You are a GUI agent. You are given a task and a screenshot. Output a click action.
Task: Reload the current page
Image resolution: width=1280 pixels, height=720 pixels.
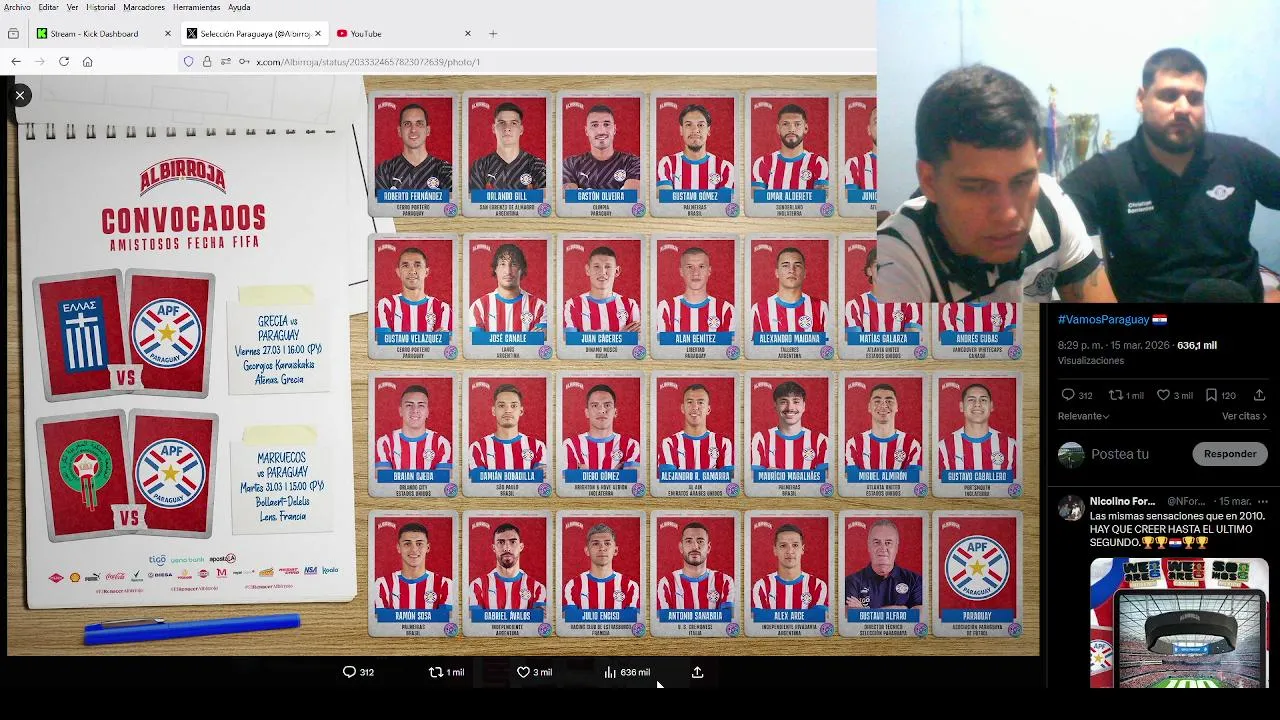click(64, 61)
